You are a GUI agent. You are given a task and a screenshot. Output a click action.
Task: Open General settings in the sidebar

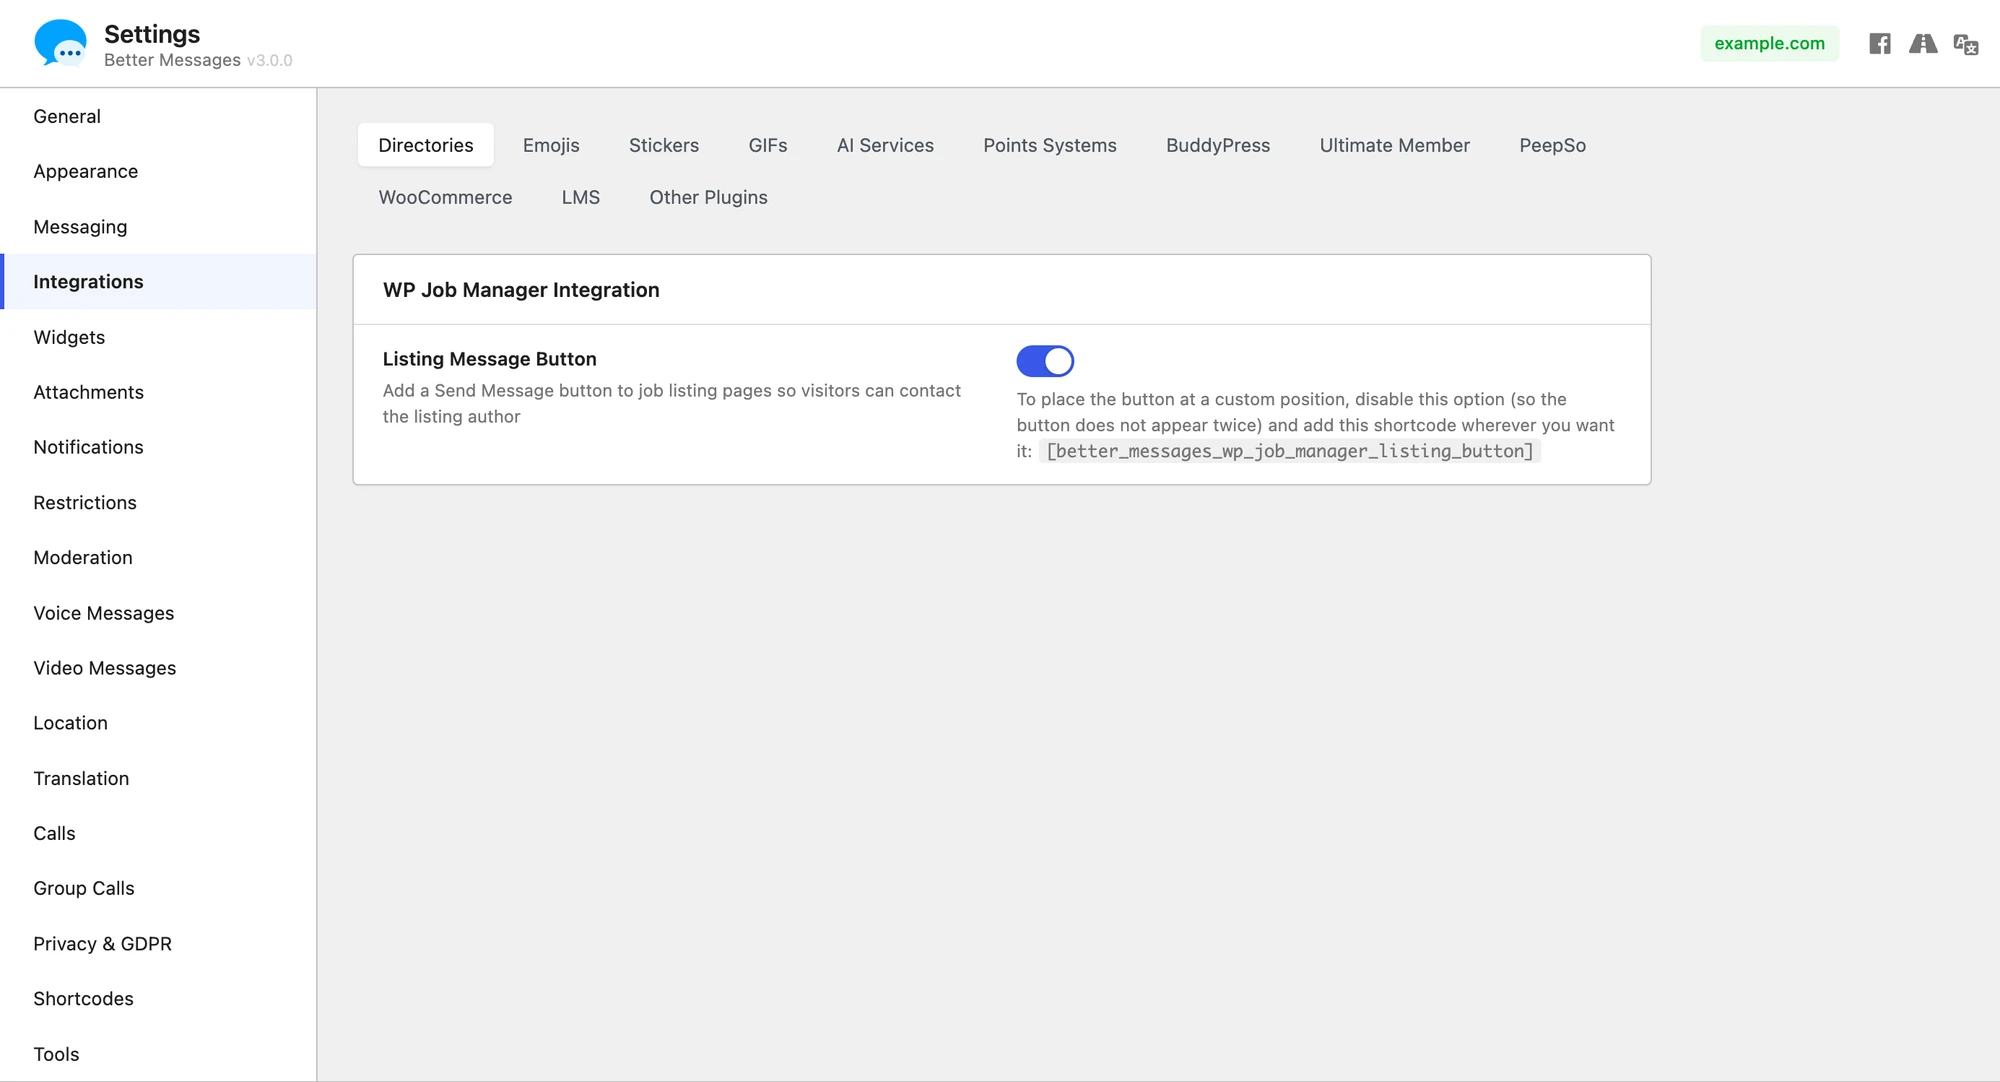[158, 116]
